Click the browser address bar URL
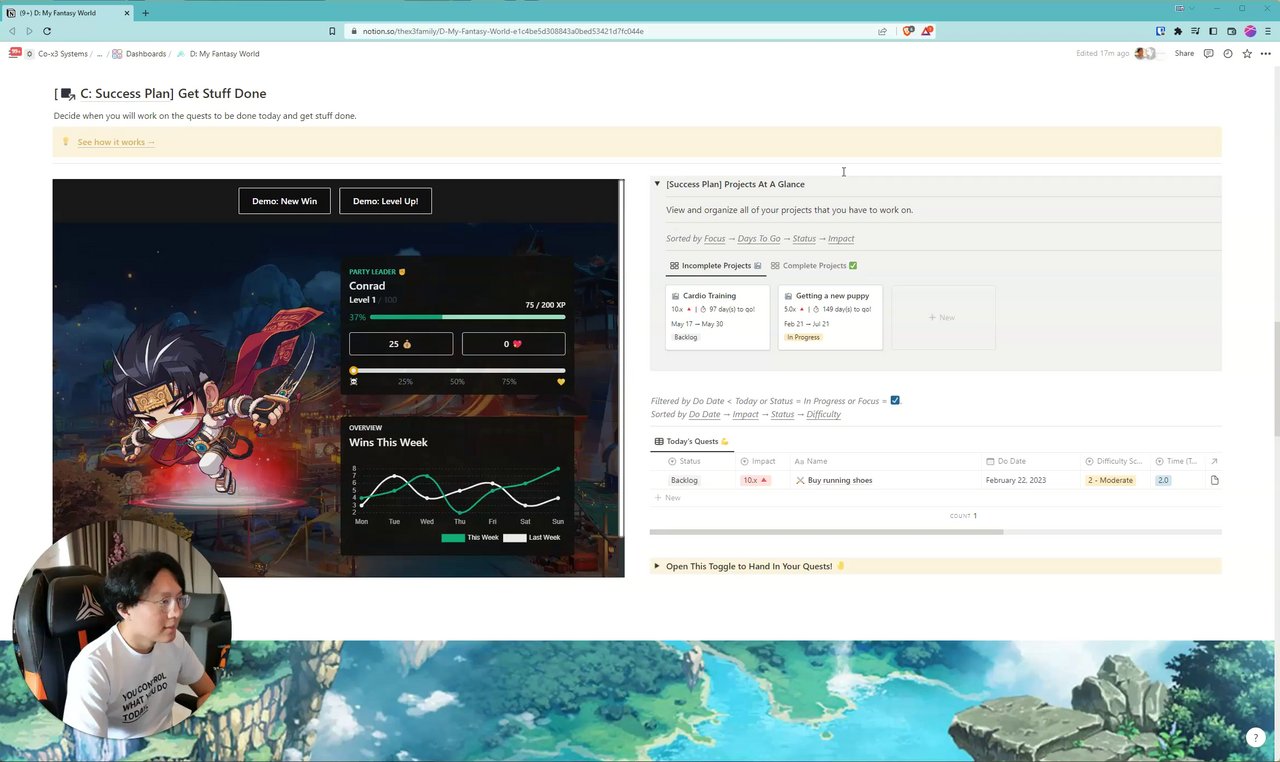The width and height of the screenshot is (1280, 762). pyautogui.click(x=503, y=31)
